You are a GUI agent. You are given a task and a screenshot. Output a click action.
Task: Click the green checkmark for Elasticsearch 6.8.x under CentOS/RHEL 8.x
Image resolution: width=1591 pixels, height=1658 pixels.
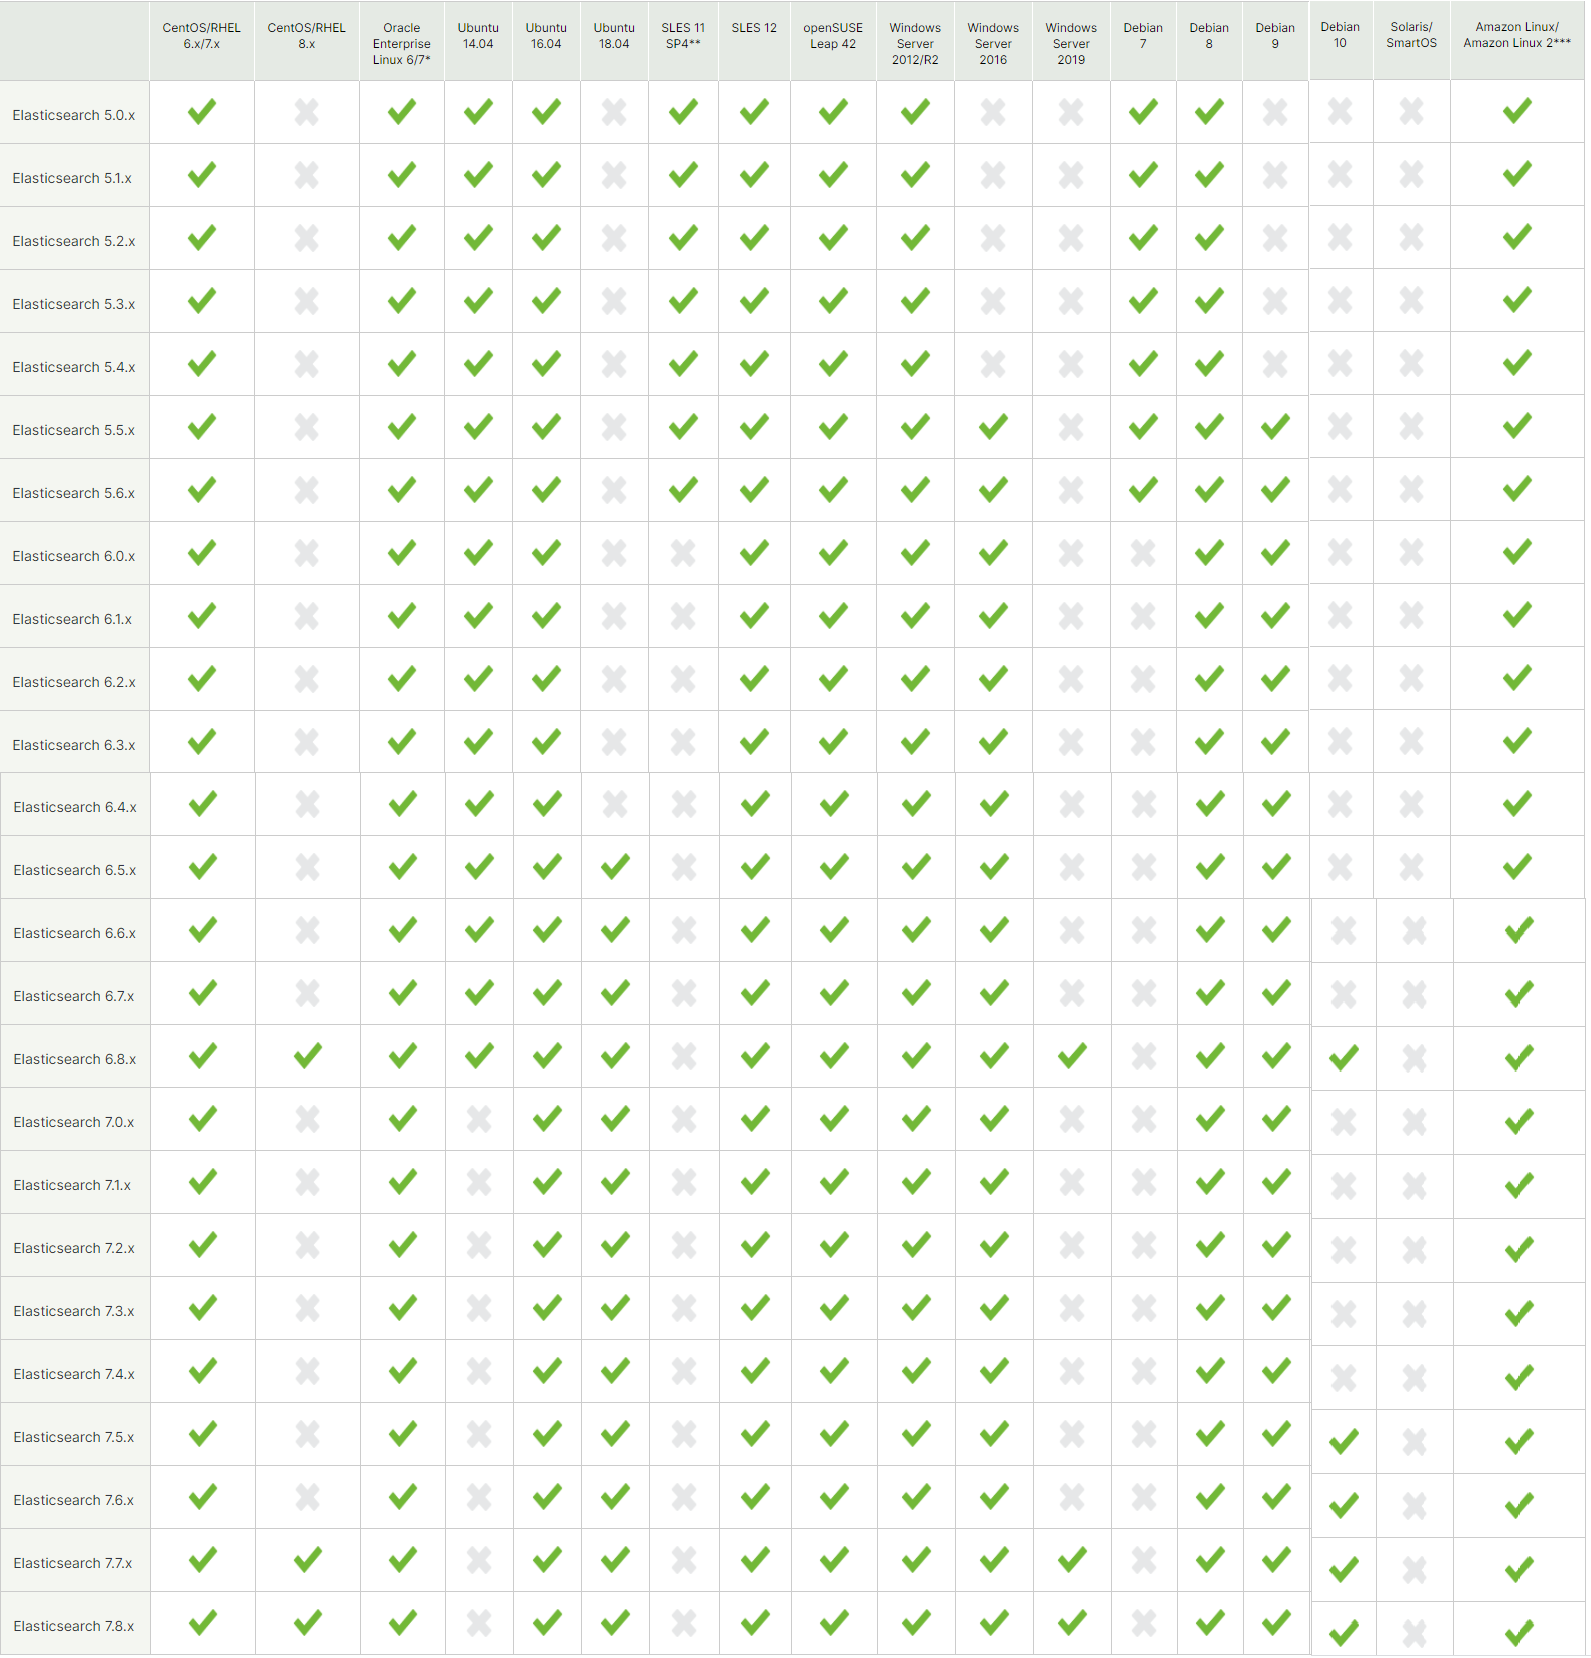point(308,1055)
